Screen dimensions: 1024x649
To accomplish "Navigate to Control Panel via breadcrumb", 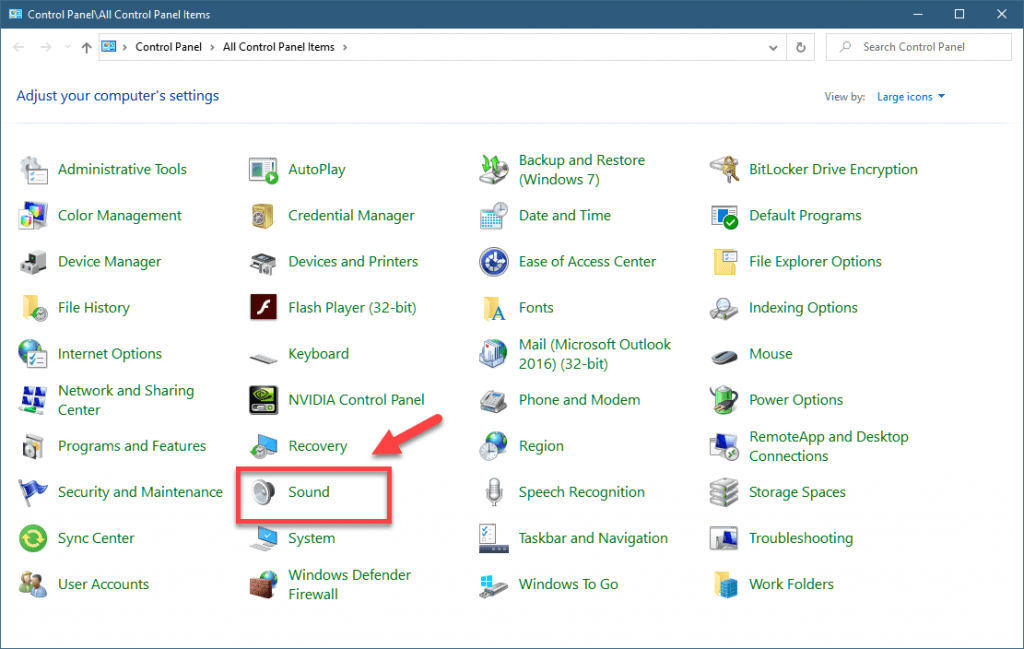I will pos(168,46).
